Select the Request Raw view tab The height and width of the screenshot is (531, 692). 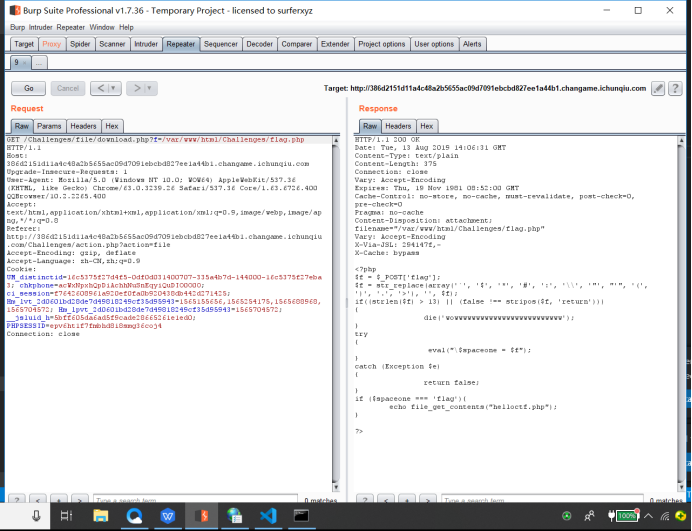pyautogui.click(x=22, y=126)
